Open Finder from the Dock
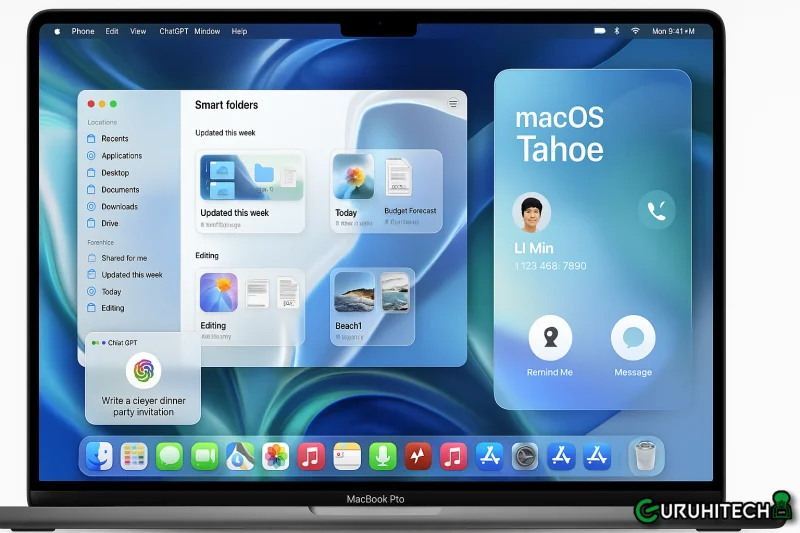 click(99, 455)
